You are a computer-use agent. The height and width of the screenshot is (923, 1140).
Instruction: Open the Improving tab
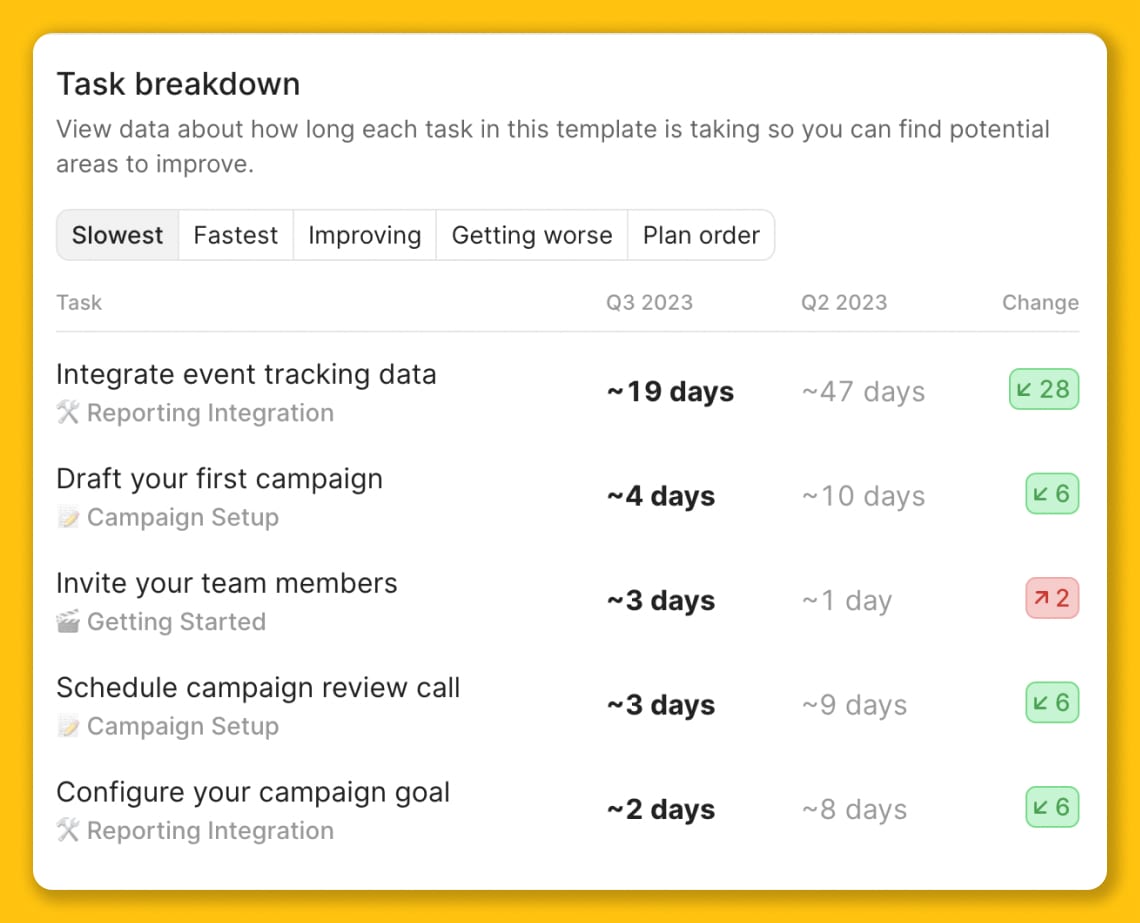[364, 235]
